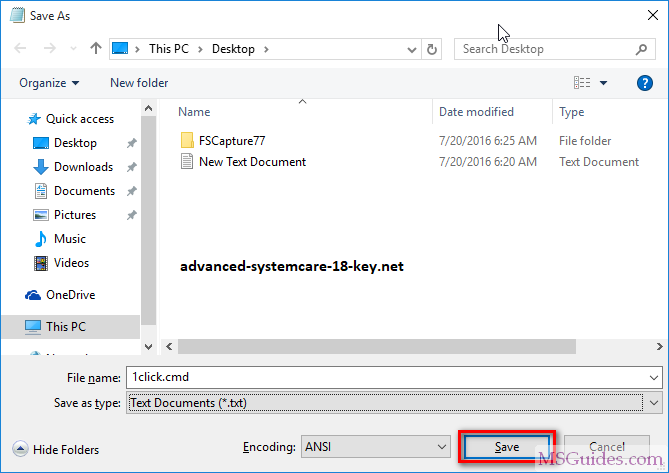This screenshot has width=669, height=473.
Task: Sort files by Date modified column
Action: 476,112
